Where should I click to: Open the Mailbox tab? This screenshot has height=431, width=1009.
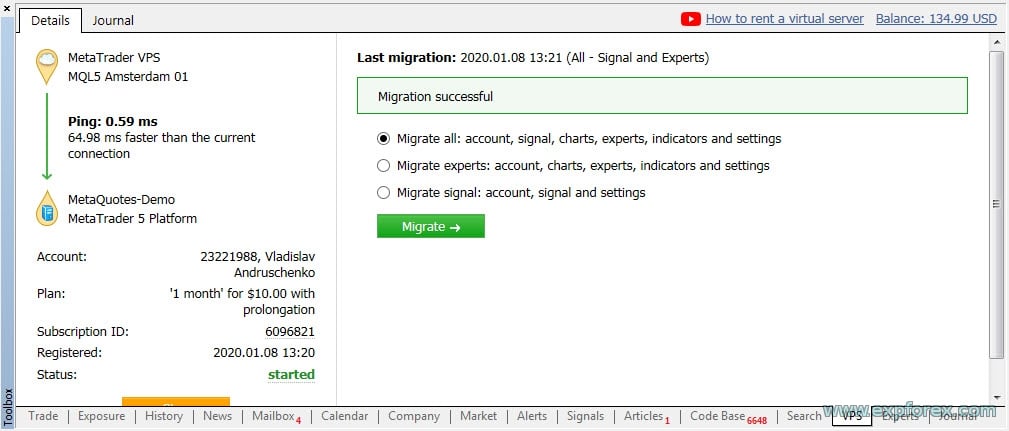point(275,416)
